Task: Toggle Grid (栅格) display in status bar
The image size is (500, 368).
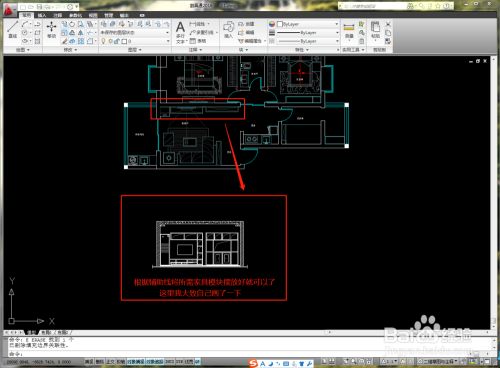Action: [x=100, y=362]
